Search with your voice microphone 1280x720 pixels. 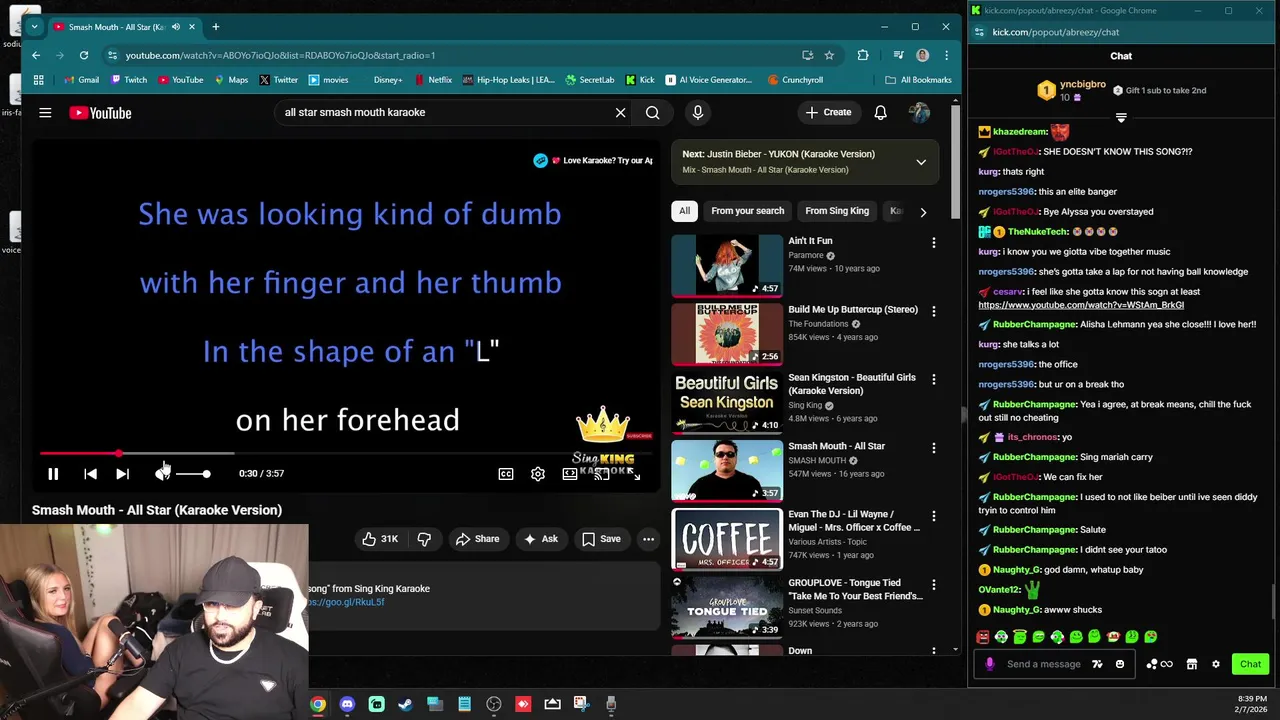(x=698, y=113)
